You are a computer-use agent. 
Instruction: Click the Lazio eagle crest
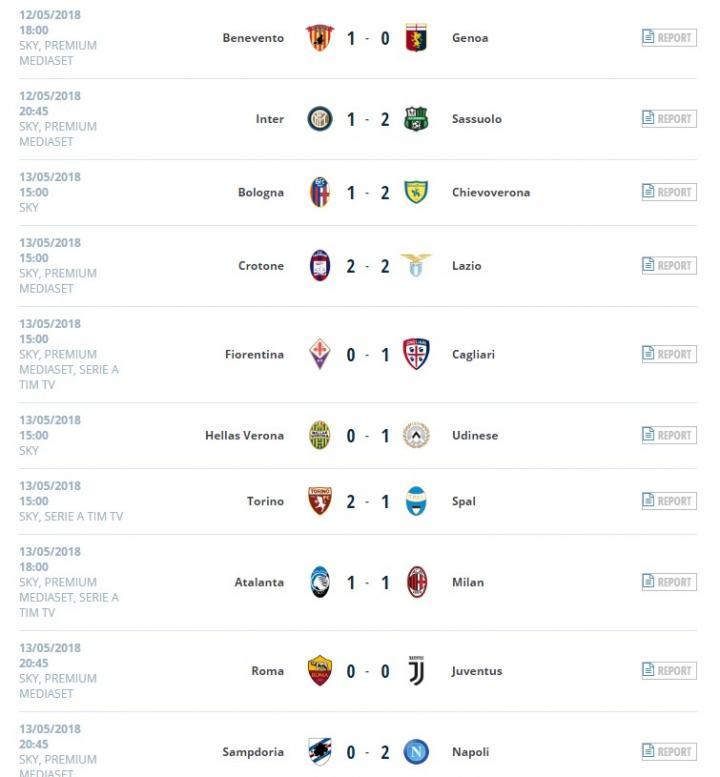(x=416, y=266)
